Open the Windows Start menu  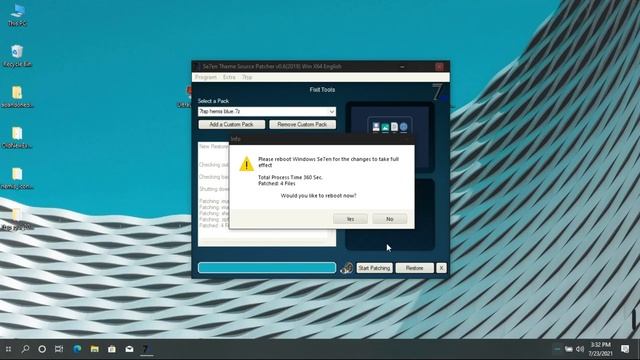pos(8,349)
